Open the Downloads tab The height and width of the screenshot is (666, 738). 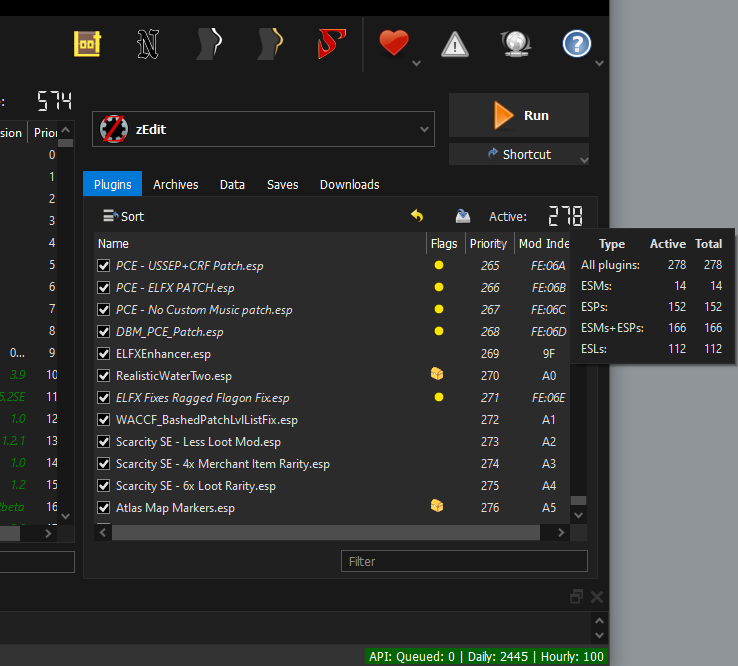tap(350, 184)
